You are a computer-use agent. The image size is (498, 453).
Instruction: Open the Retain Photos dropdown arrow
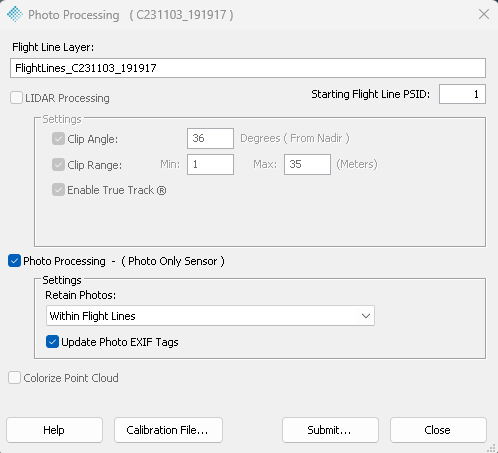click(366, 316)
